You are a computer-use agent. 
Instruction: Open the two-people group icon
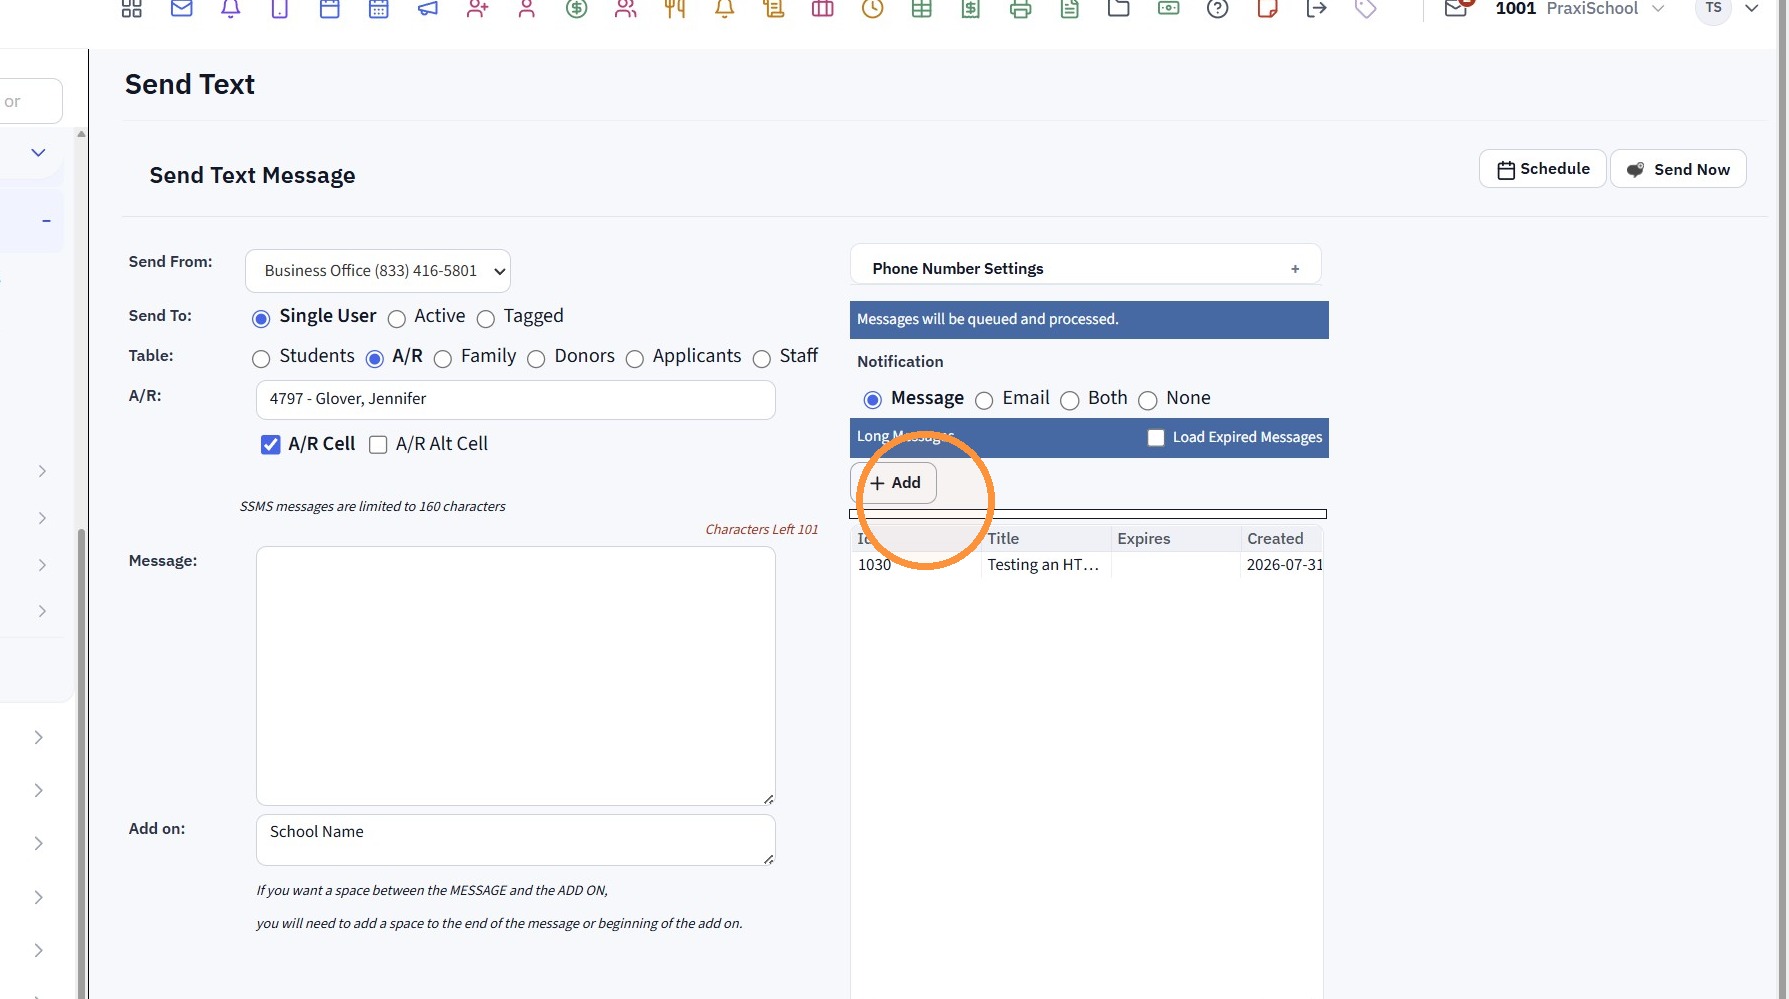tap(626, 9)
